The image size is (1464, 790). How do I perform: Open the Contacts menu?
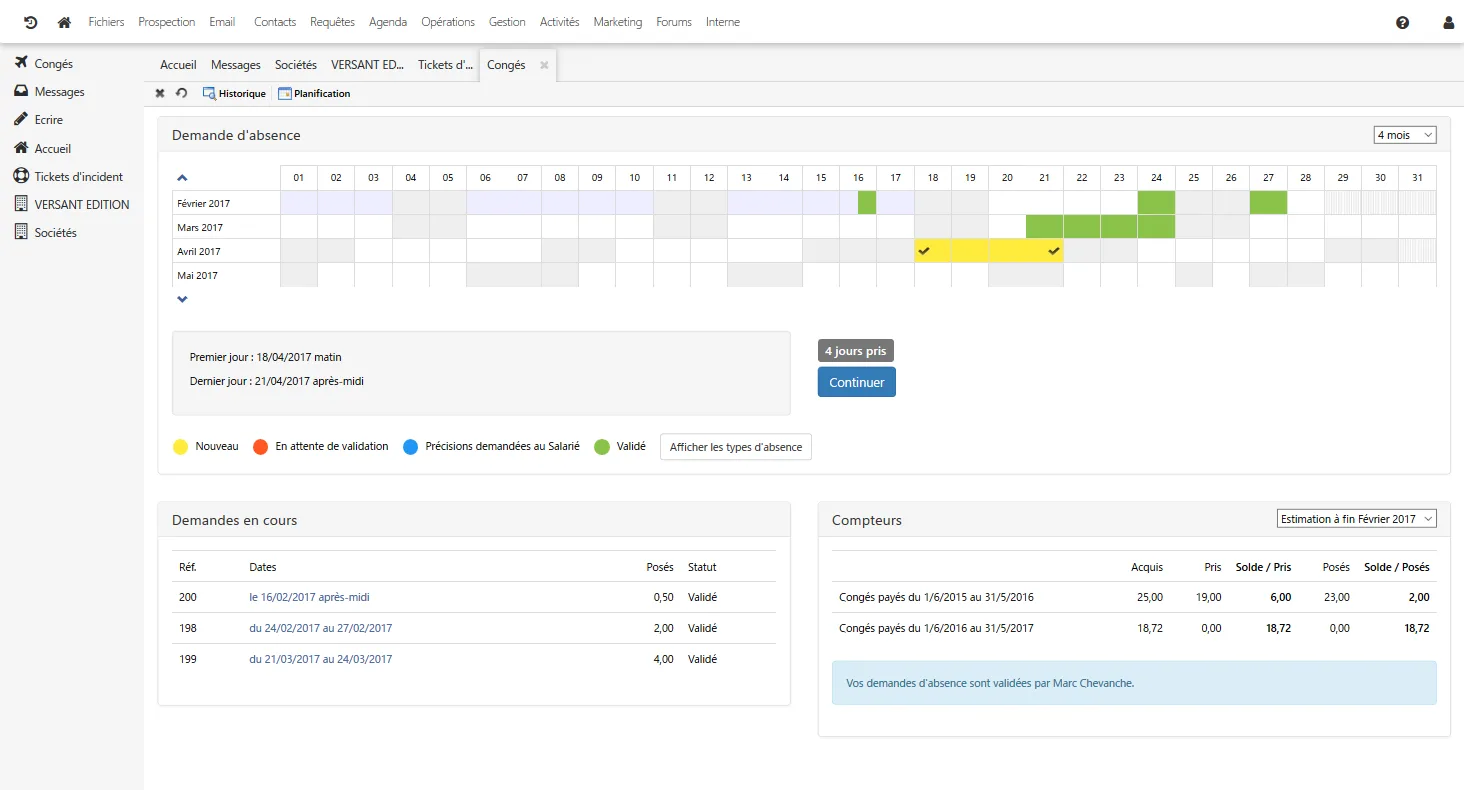coord(275,22)
